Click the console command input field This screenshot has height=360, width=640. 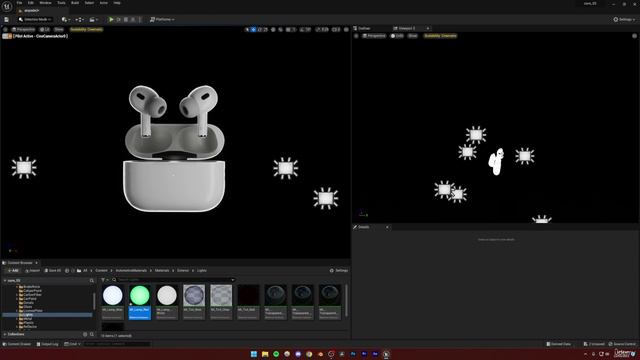(x=117, y=344)
